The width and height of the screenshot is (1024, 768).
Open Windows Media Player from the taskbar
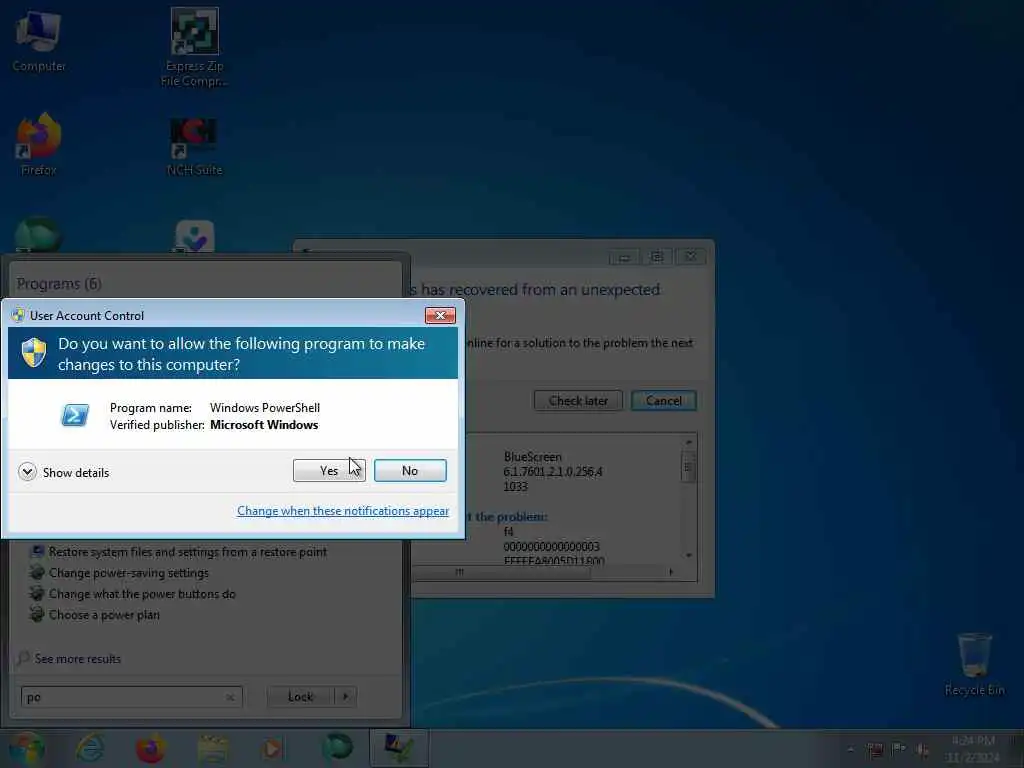[x=273, y=749]
